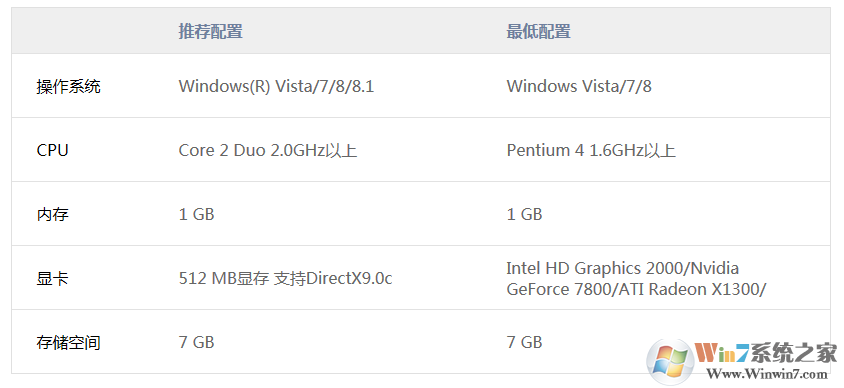Click the Intel HD Graphics 2000/Nvidia text
Viewport: 844px width, 388px height.
click(623, 268)
